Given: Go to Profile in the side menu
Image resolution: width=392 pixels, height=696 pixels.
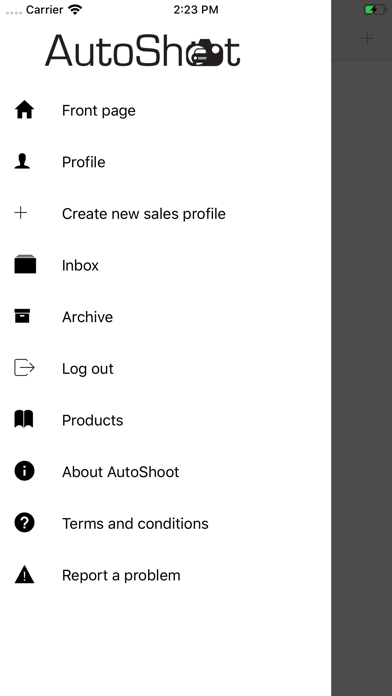Looking at the screenshot, I should point(166,162).
